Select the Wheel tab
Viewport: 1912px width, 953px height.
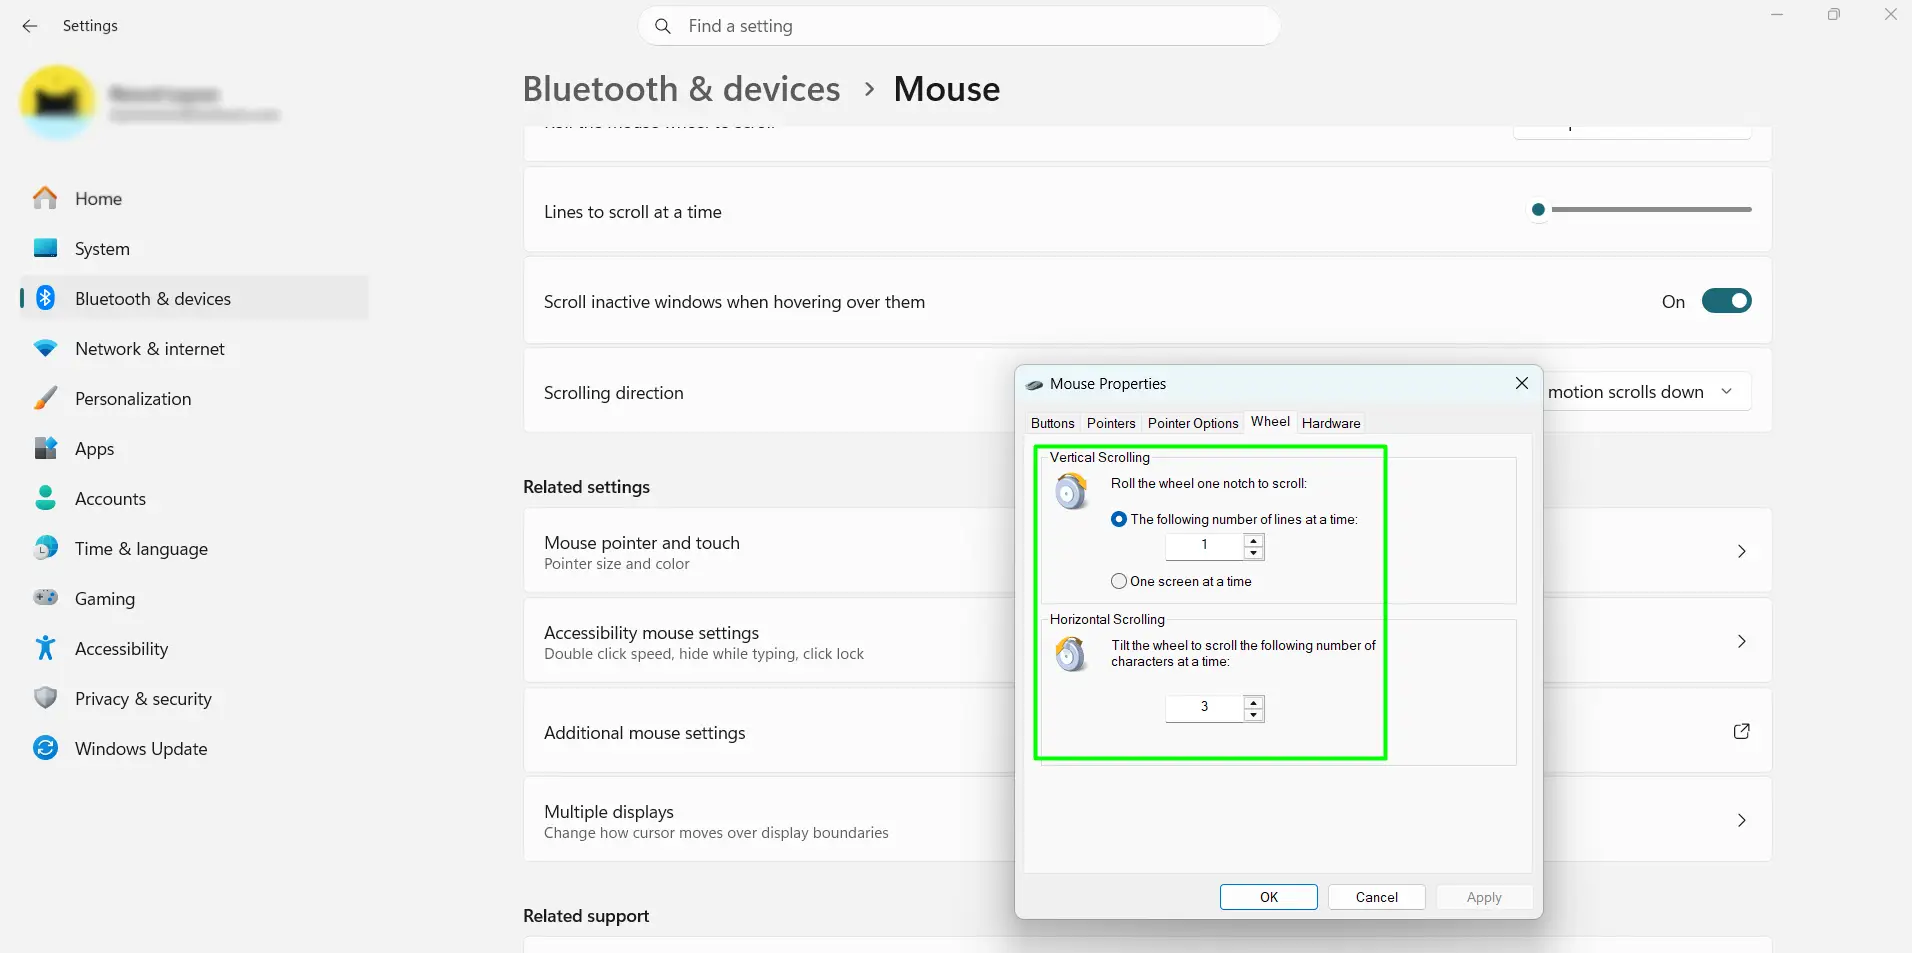click(1270, 422)
